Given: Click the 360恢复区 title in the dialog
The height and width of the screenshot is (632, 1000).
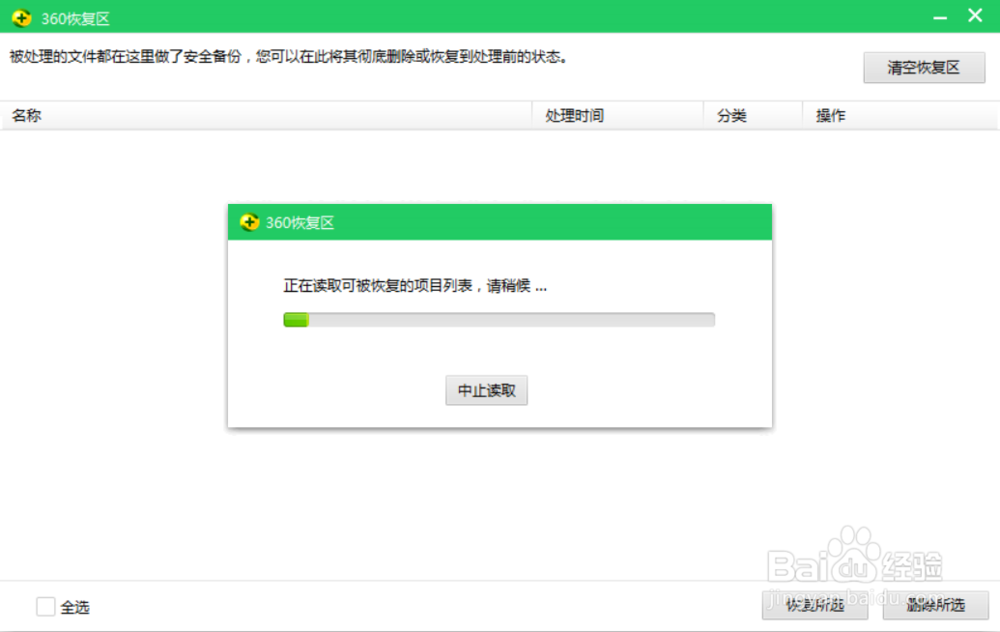Looking at the screenshot, I should (x=300, y=223).
